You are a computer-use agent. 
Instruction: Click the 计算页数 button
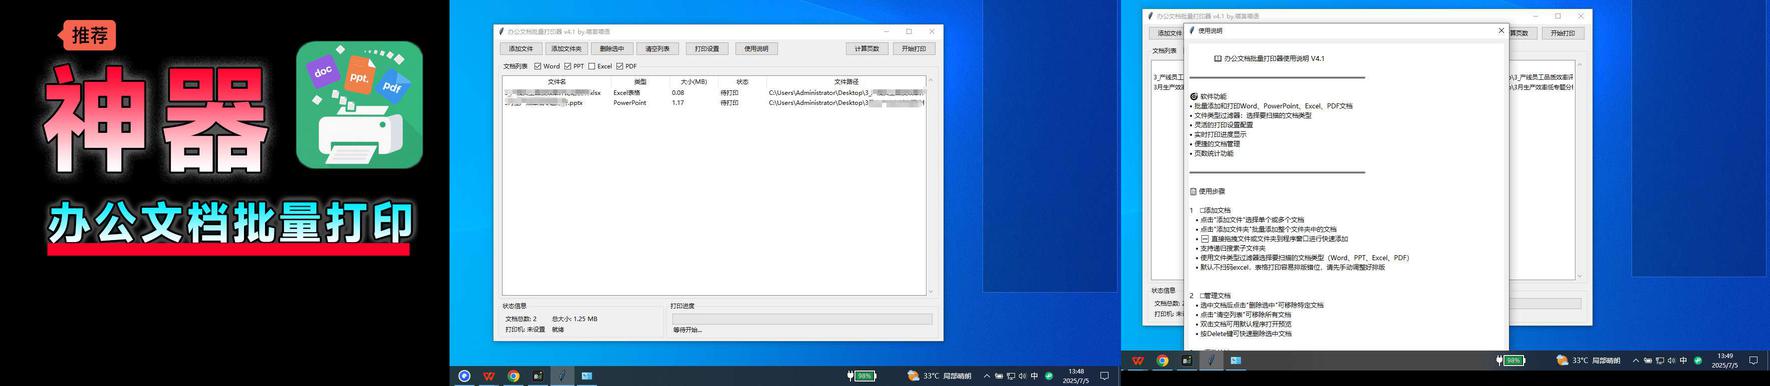point(867,48)
